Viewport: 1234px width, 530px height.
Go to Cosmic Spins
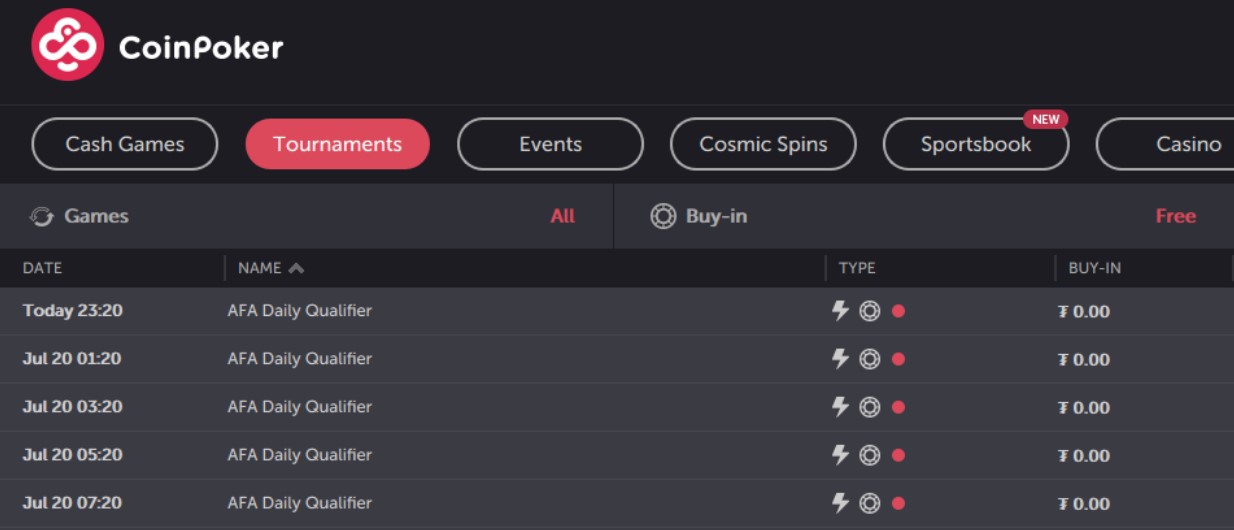(x=763, y=144)
